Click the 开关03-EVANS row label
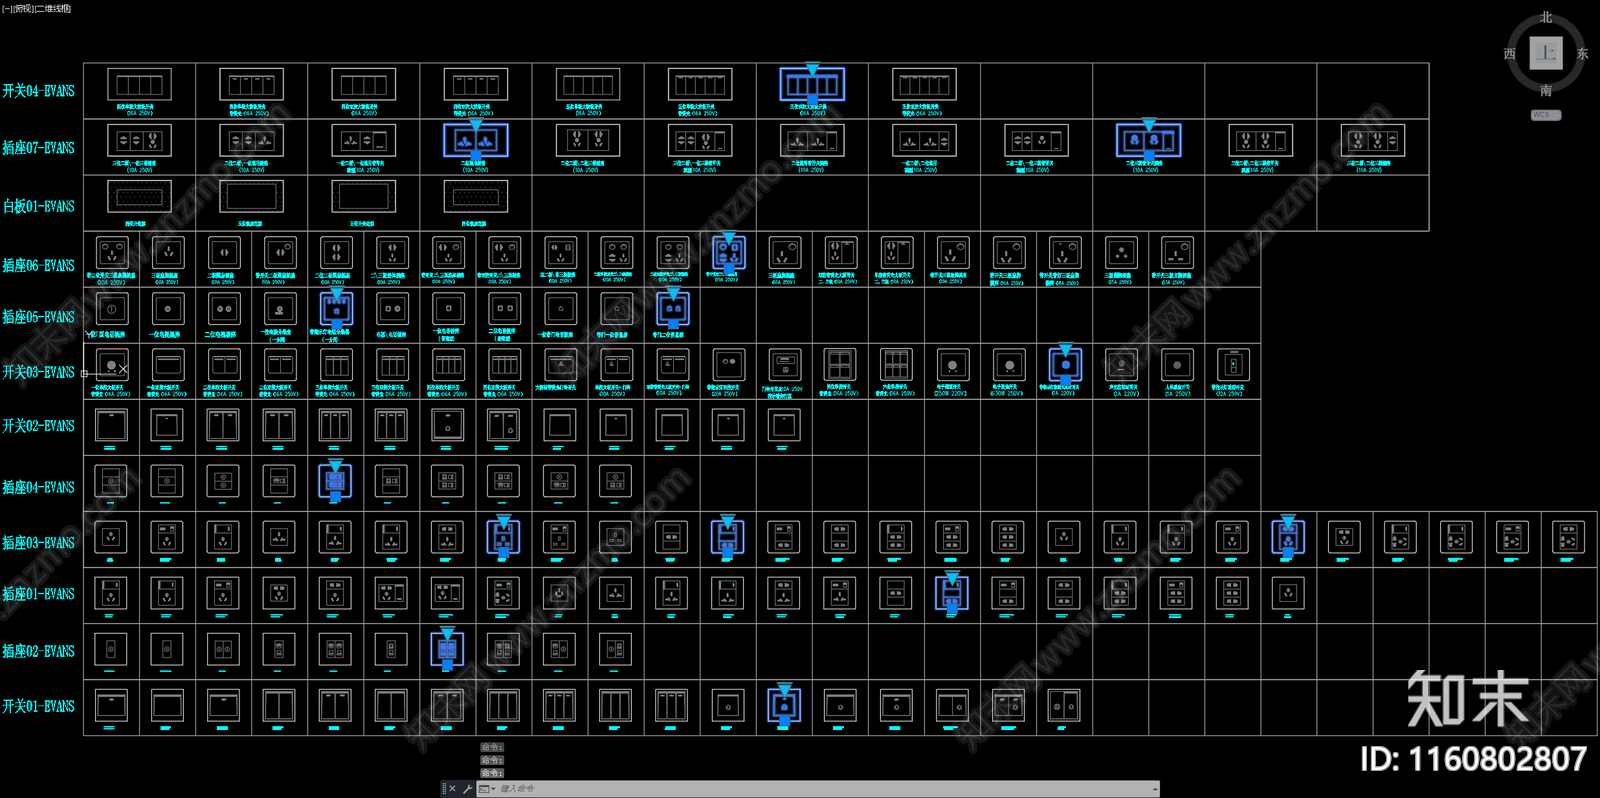 (38, 372)
